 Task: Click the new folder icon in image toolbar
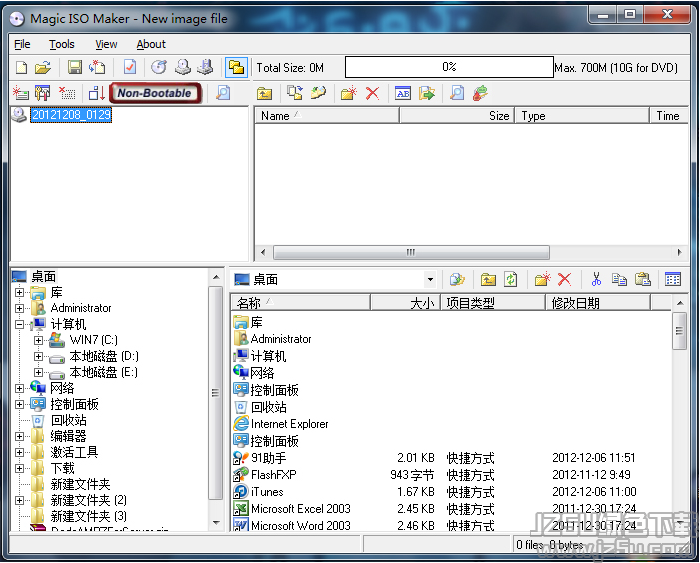348,93
